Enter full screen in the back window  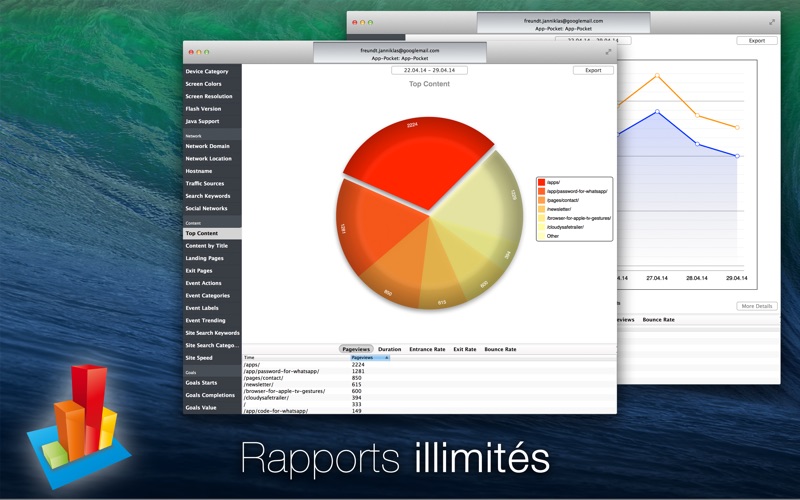772,22
